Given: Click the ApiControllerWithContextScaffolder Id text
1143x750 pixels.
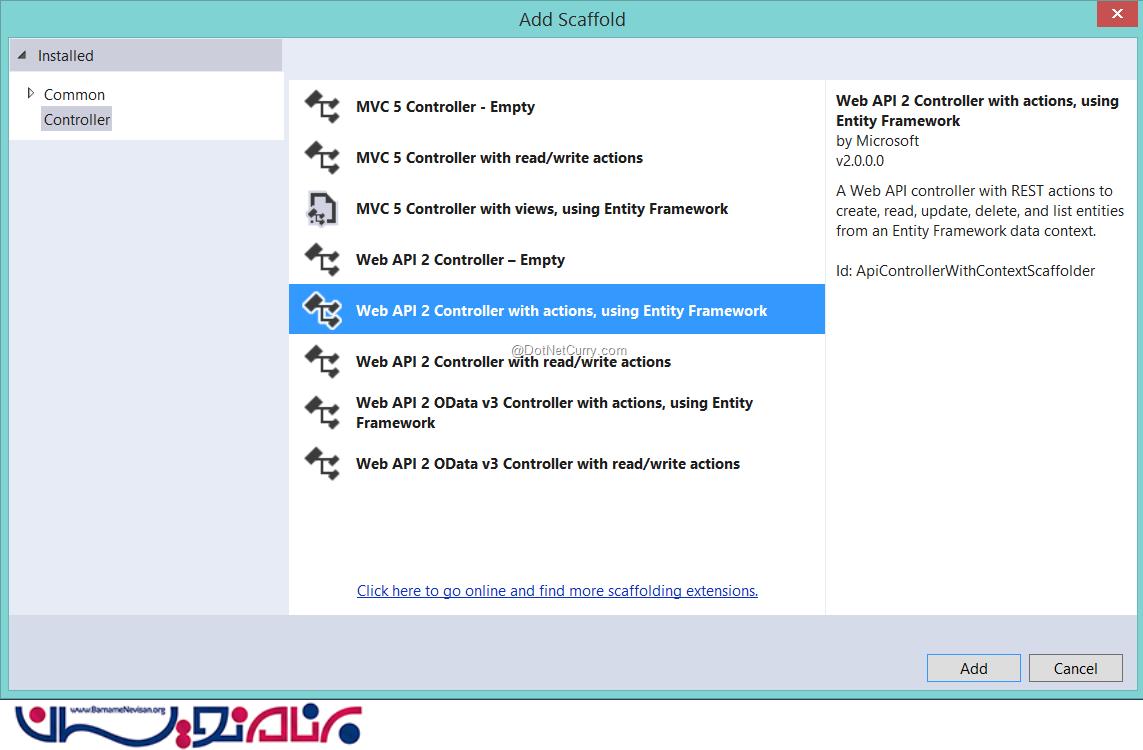Looking at the screenshot, I should [x=965, y=271].
